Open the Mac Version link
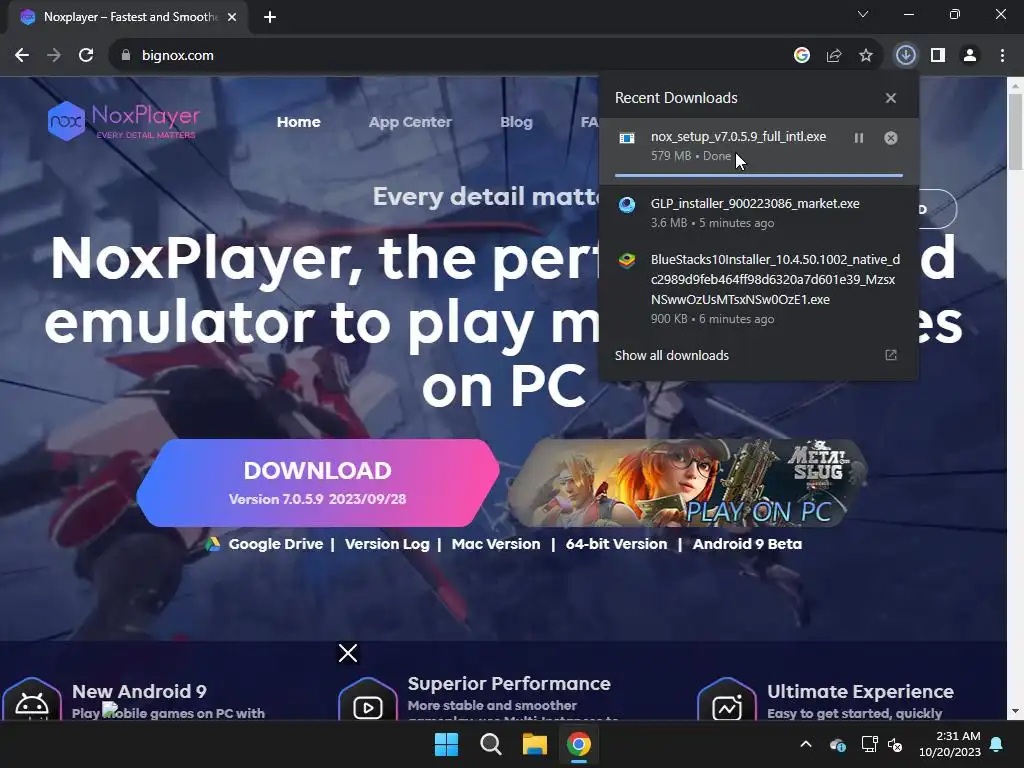The width and height of the screenshot is (1024, 768). click(x=496, y=544)
